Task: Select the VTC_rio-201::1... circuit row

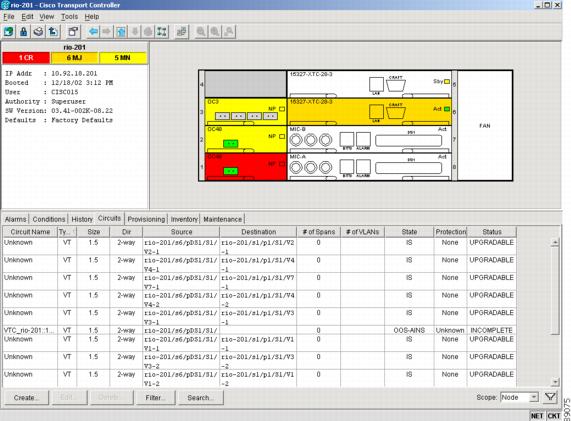Action: tap(259, 330)
